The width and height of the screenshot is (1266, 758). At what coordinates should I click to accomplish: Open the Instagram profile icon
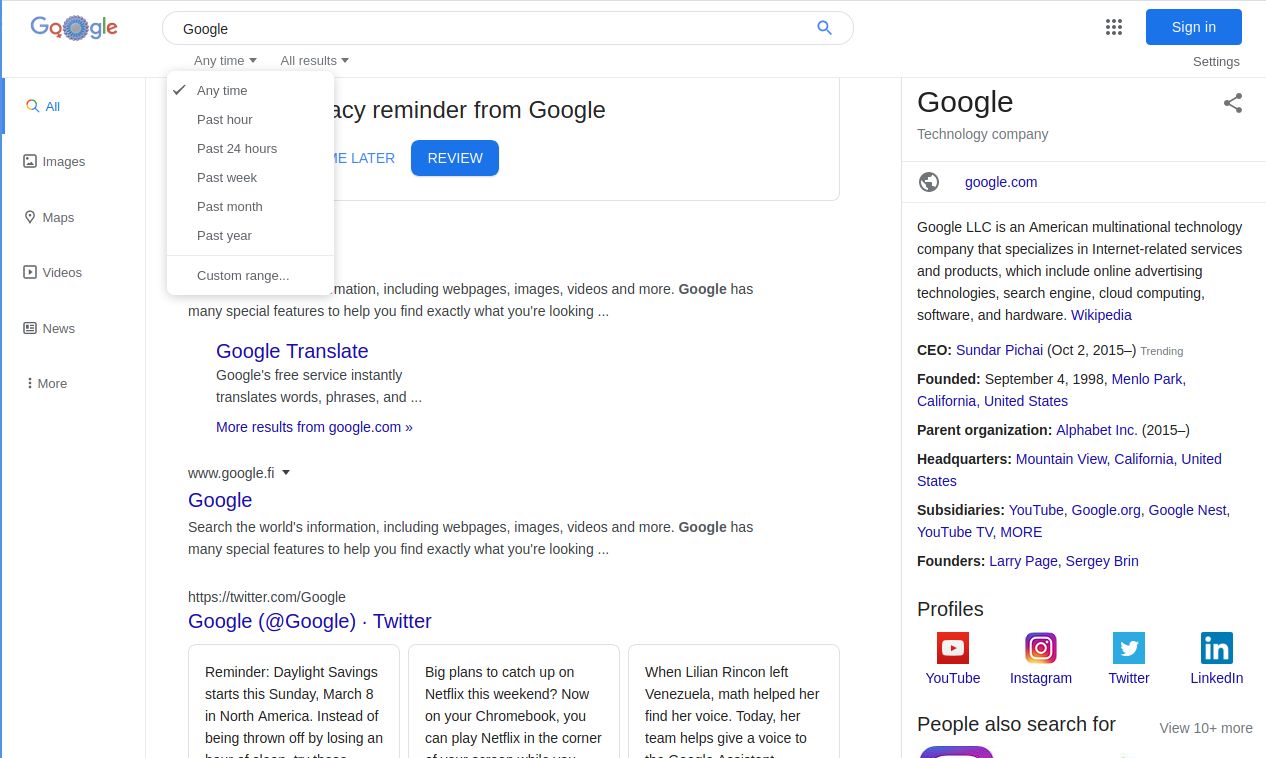1041,648
